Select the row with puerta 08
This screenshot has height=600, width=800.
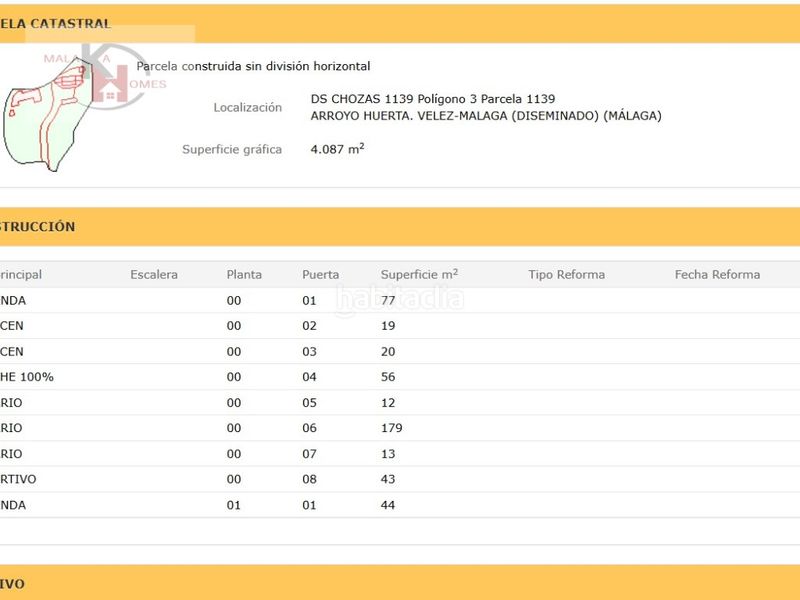tap(400, 479)
